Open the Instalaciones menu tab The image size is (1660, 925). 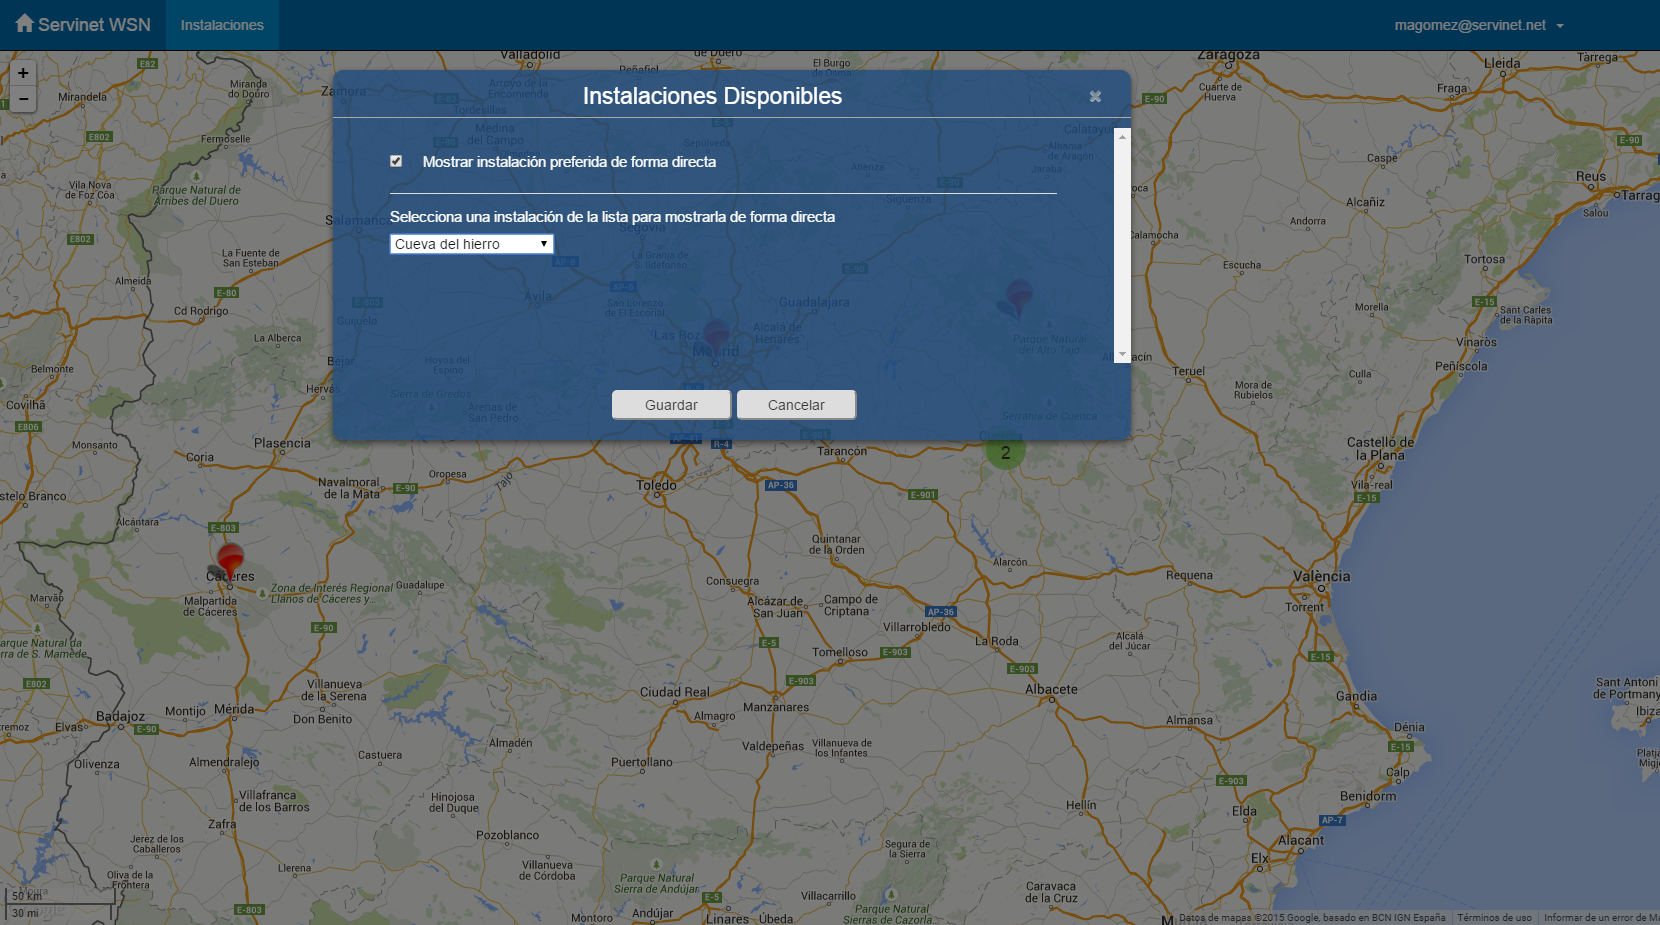click(222, 25)
